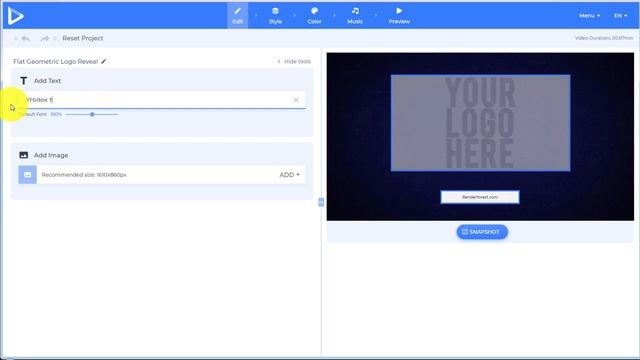This screenshot has width=640, height=360.
Task: Click the Add Image picture icon
Action: [x=24, y=155]
